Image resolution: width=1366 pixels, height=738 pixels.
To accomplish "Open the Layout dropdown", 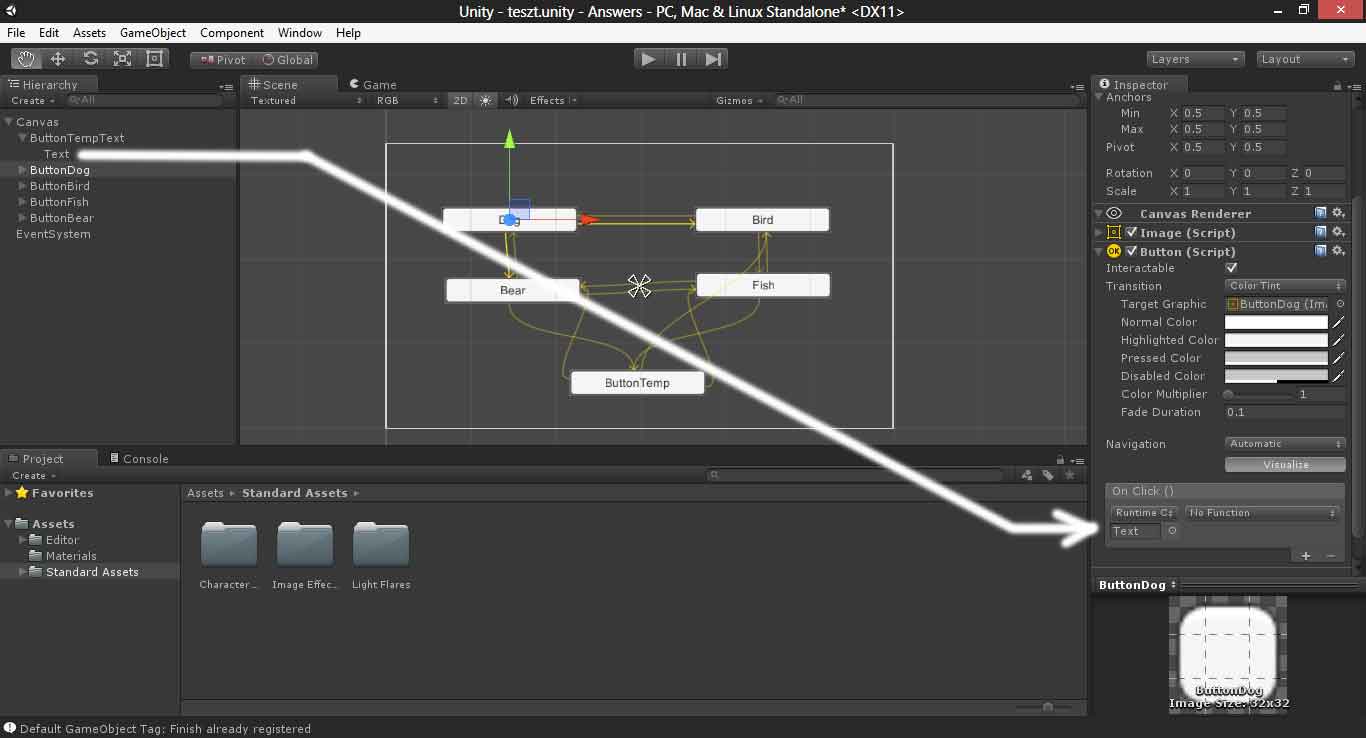I will (1304, 59).
